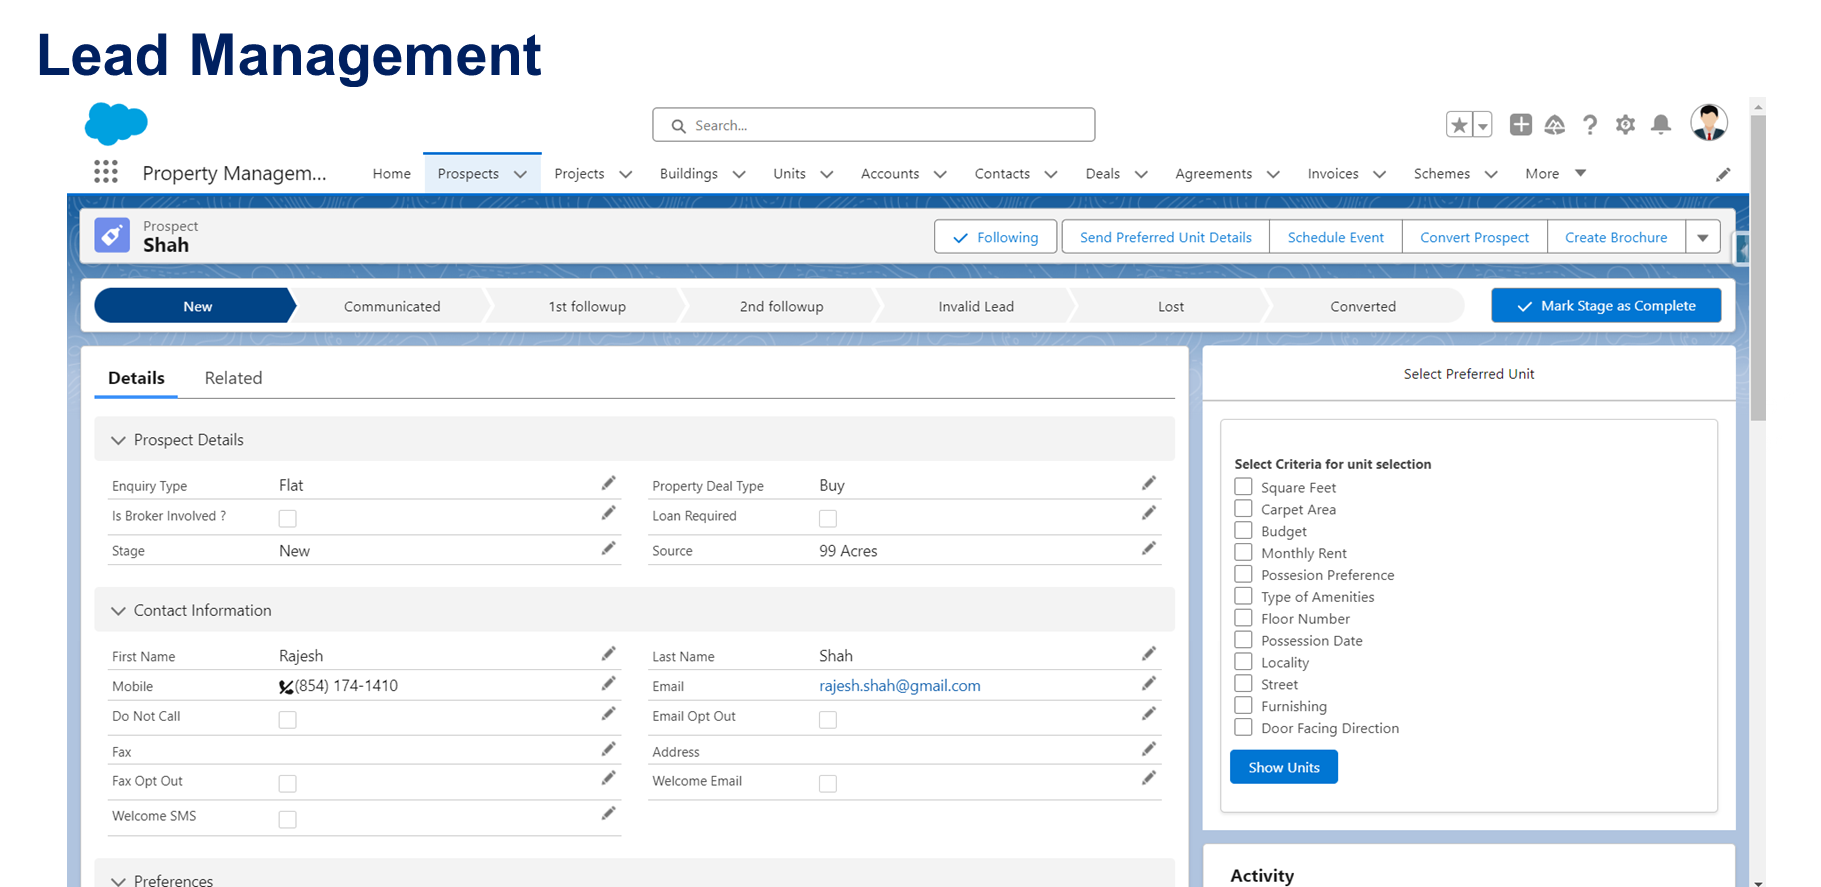Open the actions dropdown beside Create Brochure
The image size is (1821, 887).
[1703, 237]
